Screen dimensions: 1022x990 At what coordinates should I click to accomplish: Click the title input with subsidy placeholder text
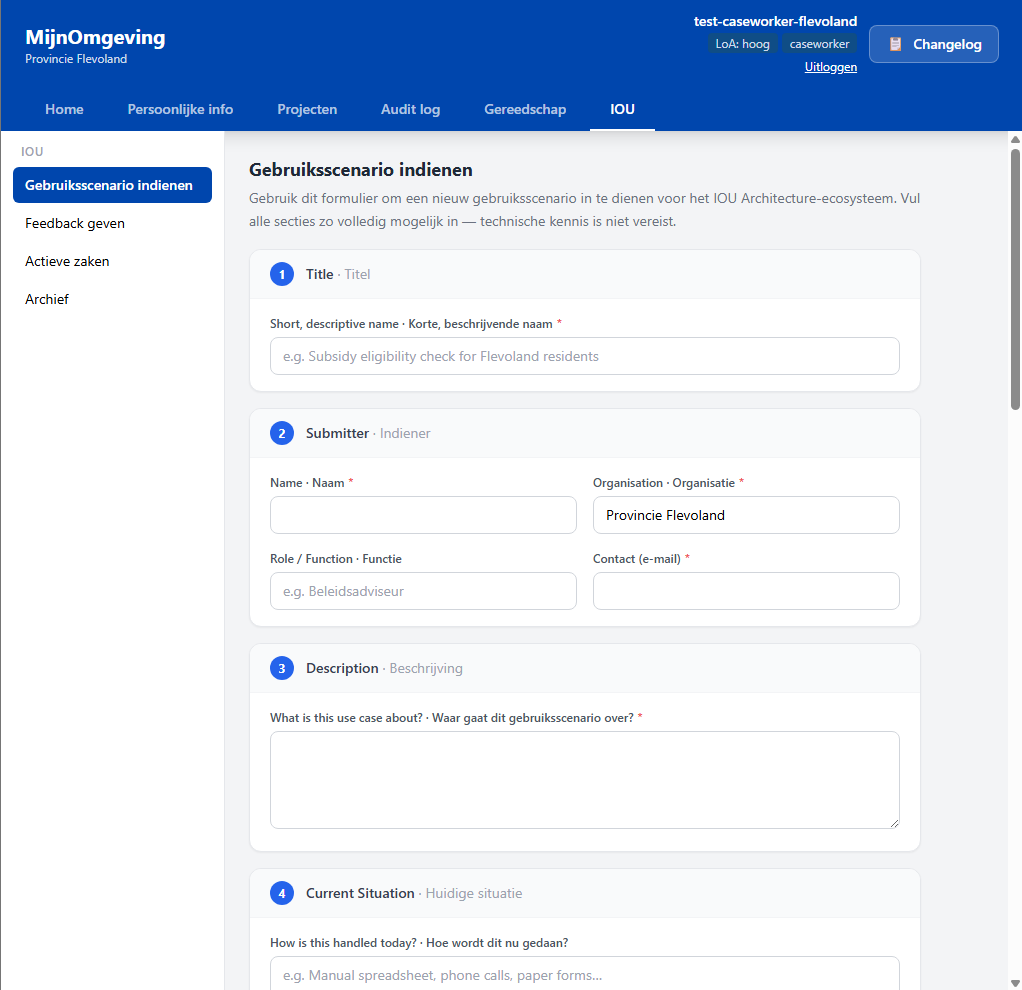coord(584,356)
